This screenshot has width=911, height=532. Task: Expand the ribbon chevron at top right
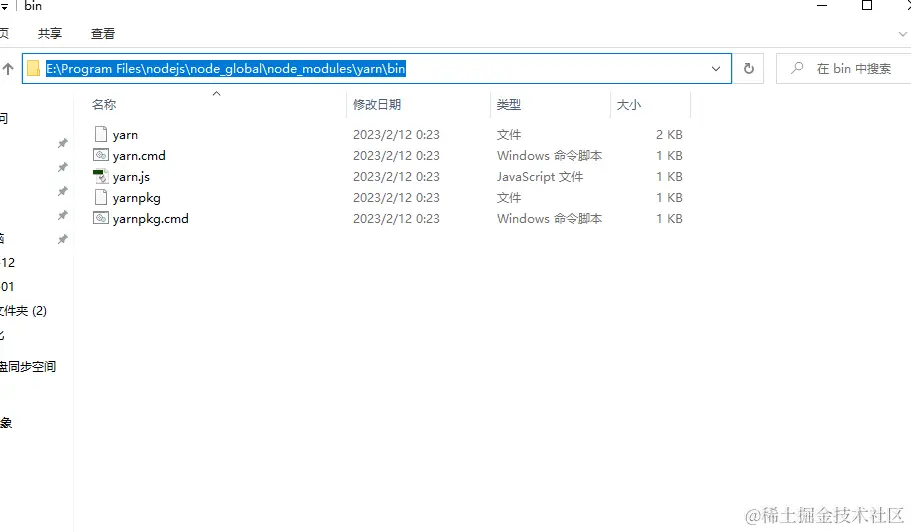pyautogui.click(x=903, y=34)
